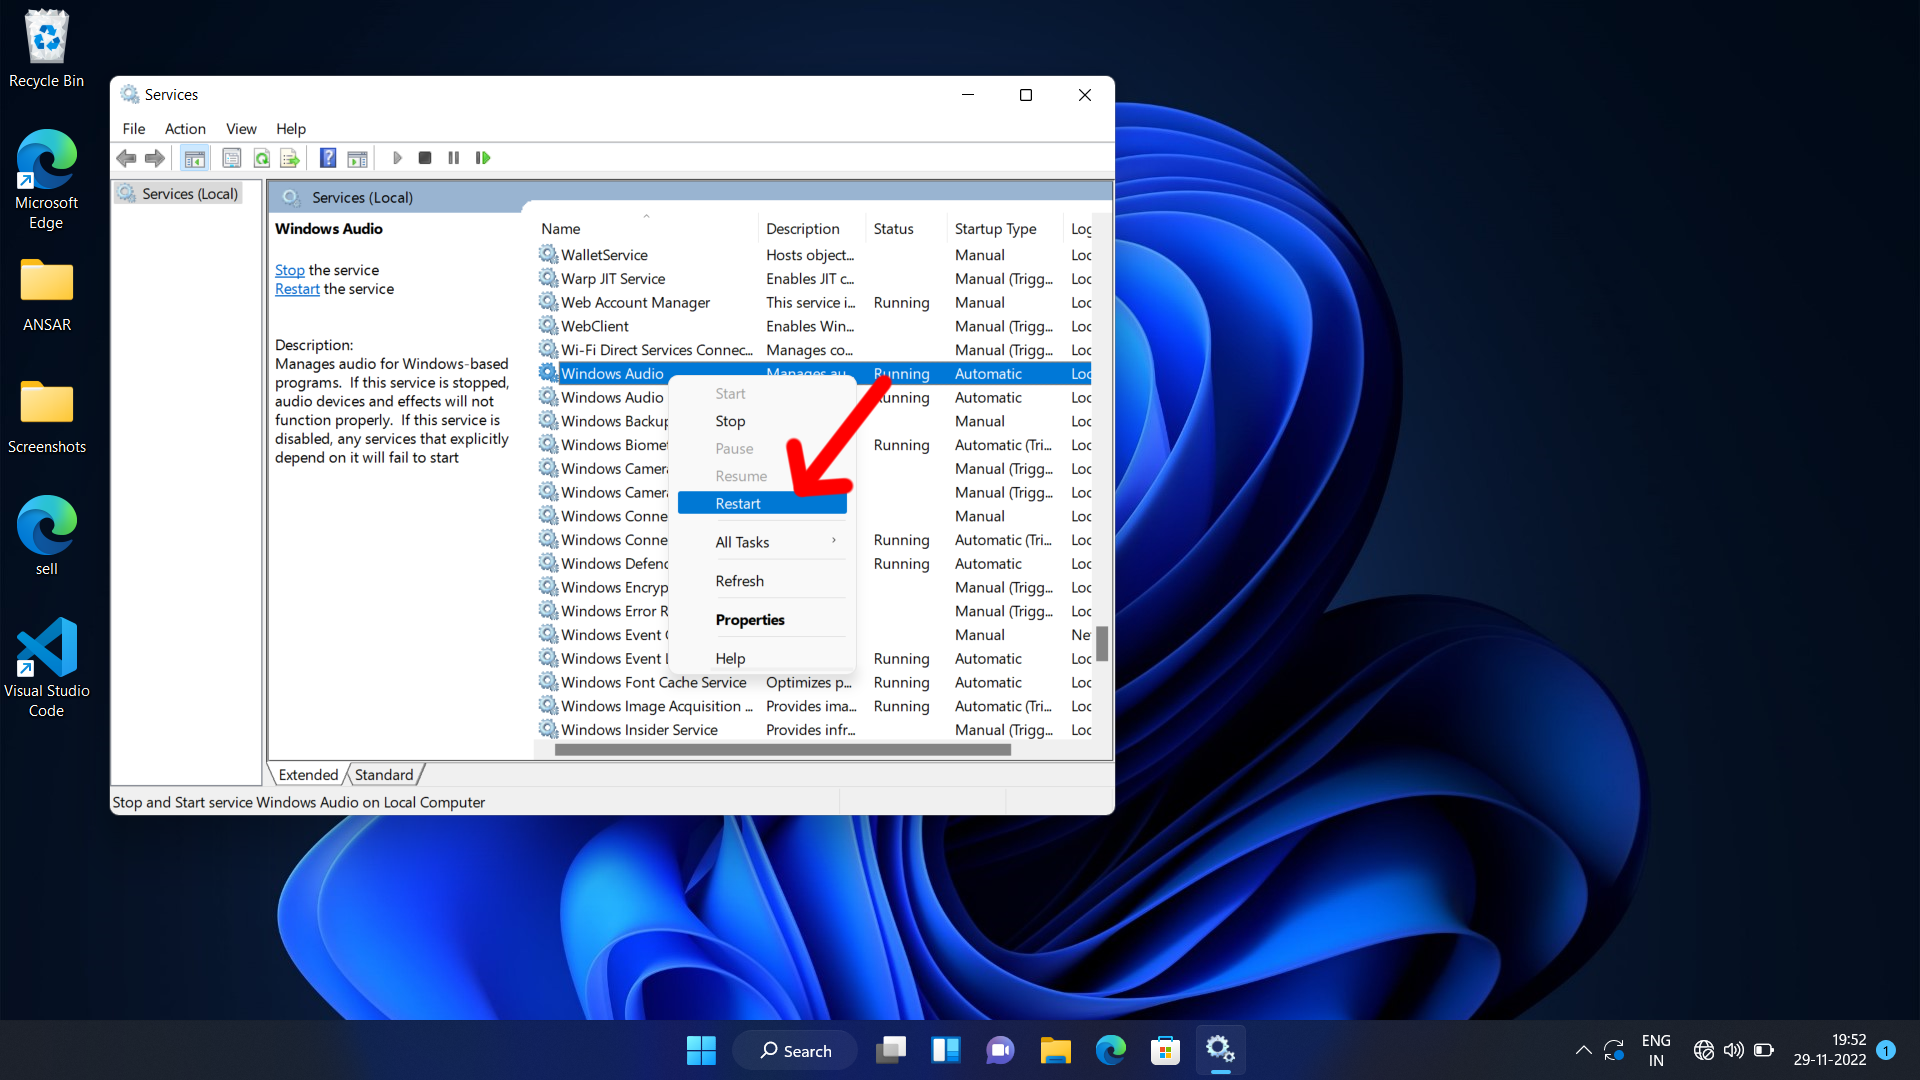This screenshot has width=1920, height=1080.
Task: Open Task View on the taskbar
Action: 890,1050
